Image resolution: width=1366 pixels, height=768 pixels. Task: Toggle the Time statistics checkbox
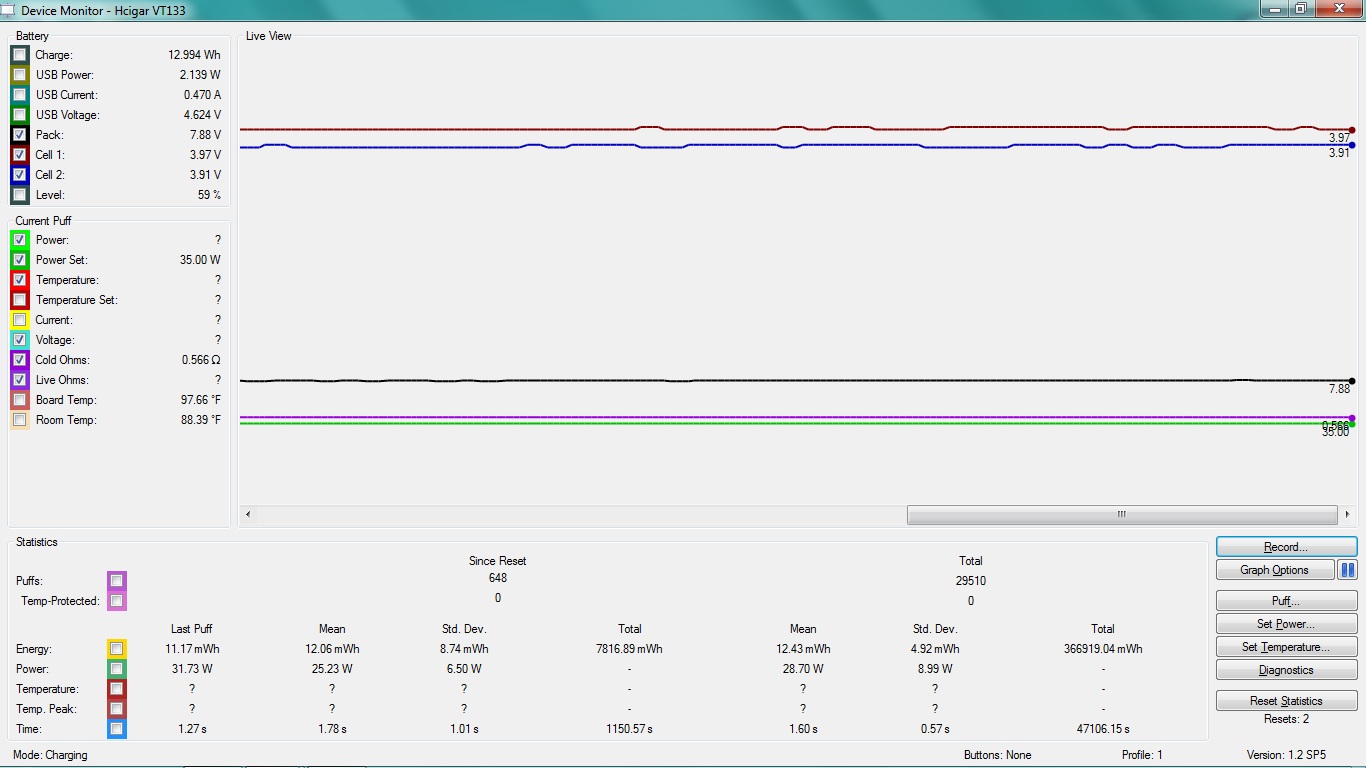coord(117,729)
